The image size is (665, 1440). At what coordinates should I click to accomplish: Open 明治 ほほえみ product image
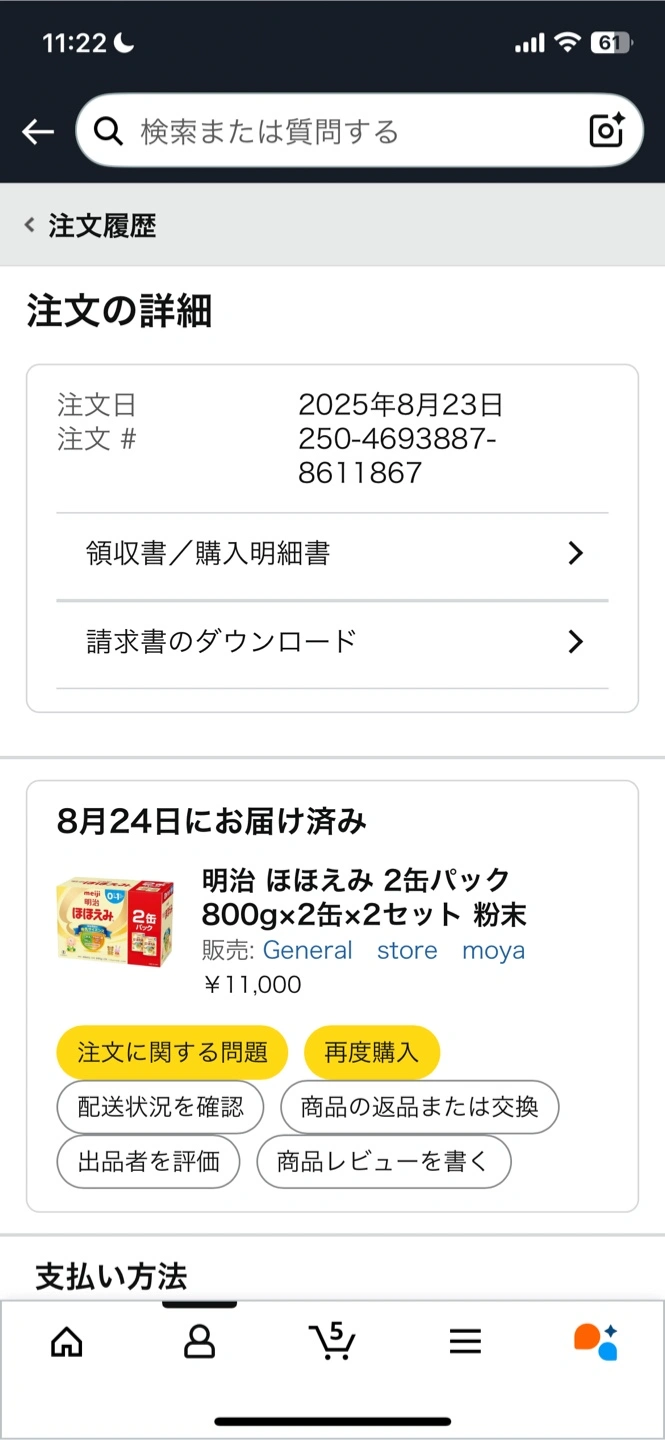[x=115, y=921]
